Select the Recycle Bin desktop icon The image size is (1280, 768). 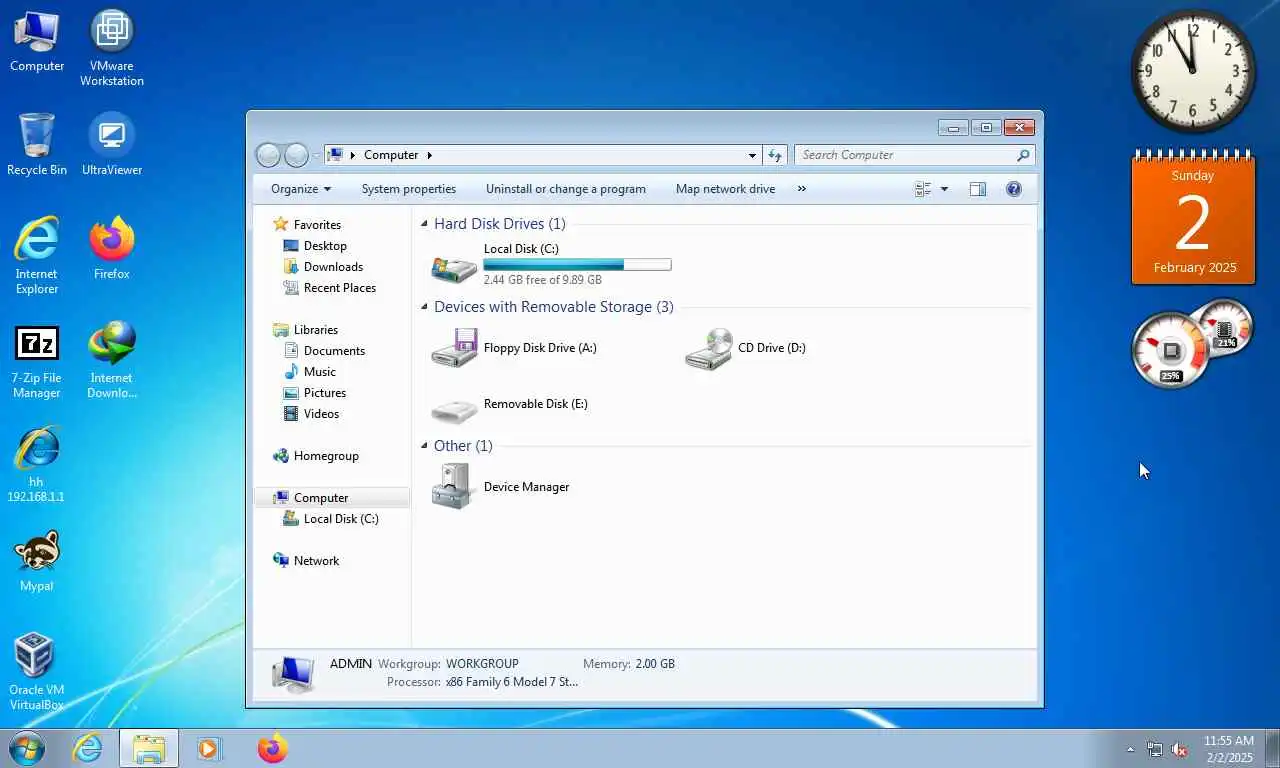coord(37,144)
